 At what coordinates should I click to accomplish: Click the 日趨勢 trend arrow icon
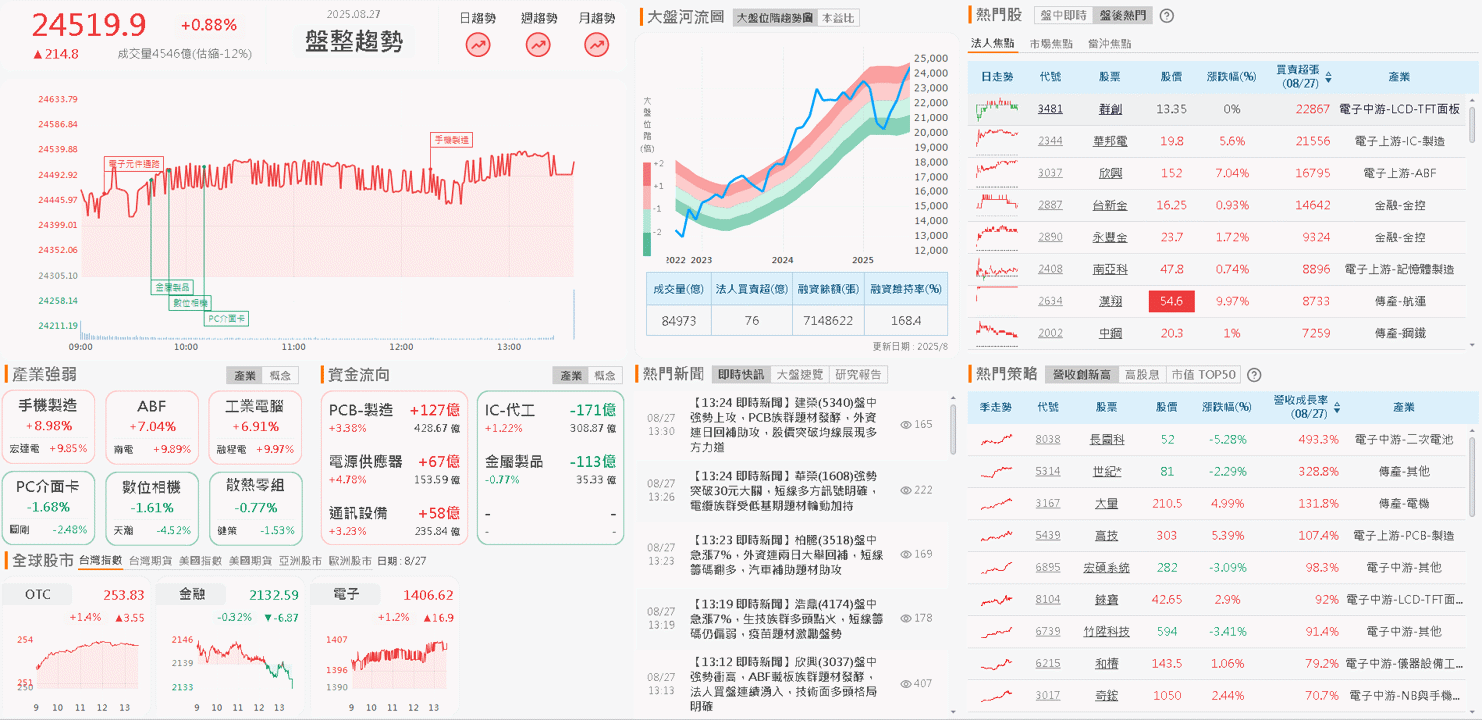(478, 44)
